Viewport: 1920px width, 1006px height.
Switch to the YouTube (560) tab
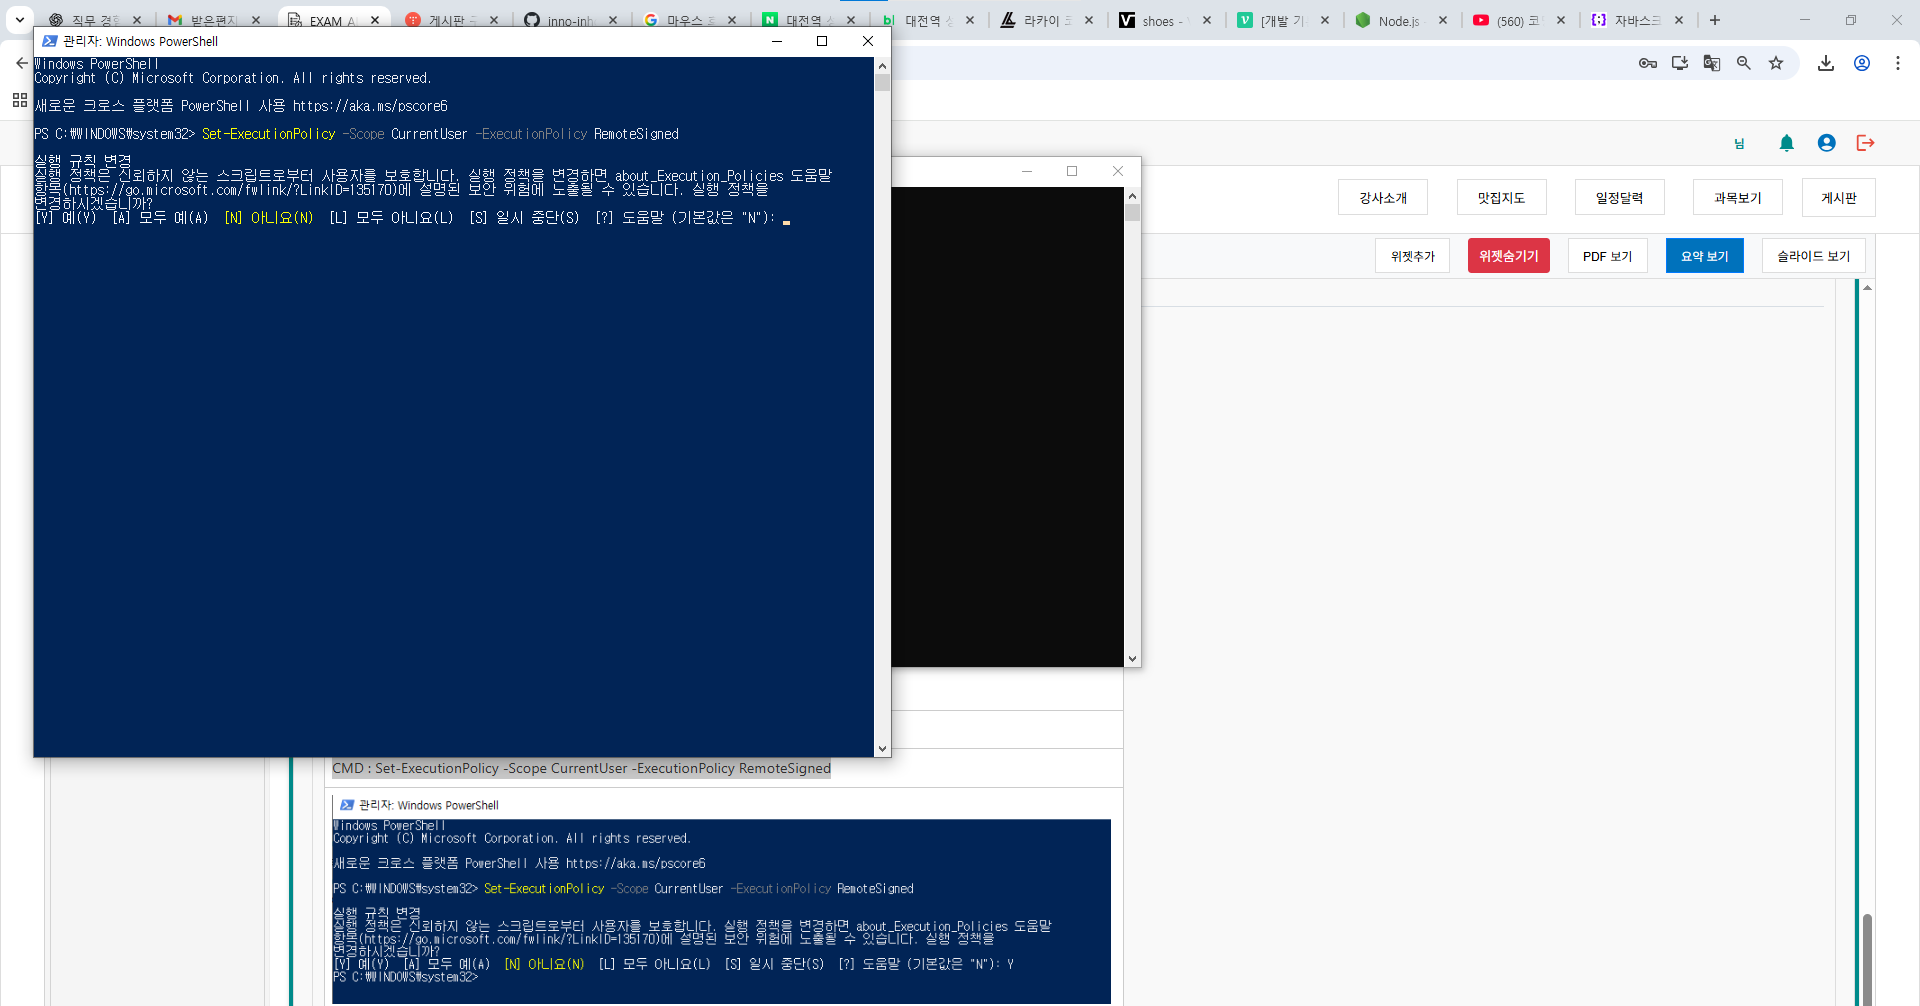click(x=1515, y=19)
